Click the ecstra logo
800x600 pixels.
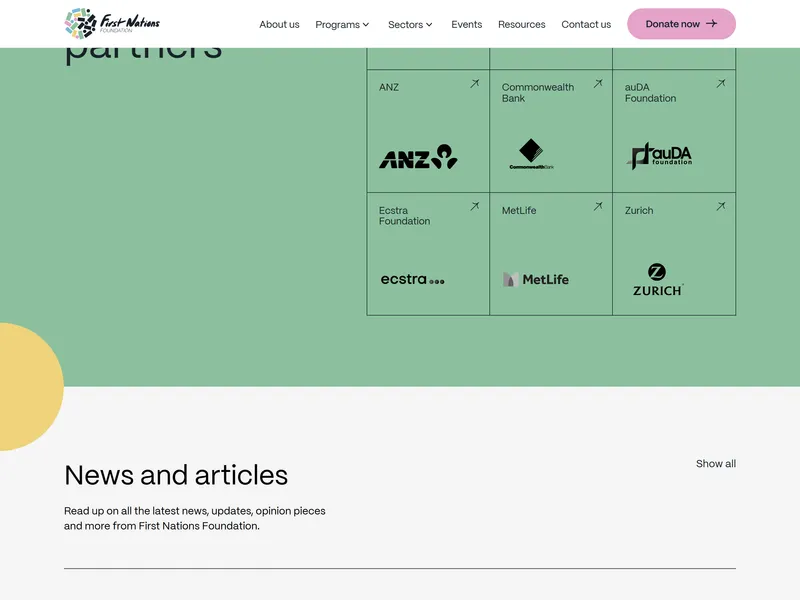413,280
